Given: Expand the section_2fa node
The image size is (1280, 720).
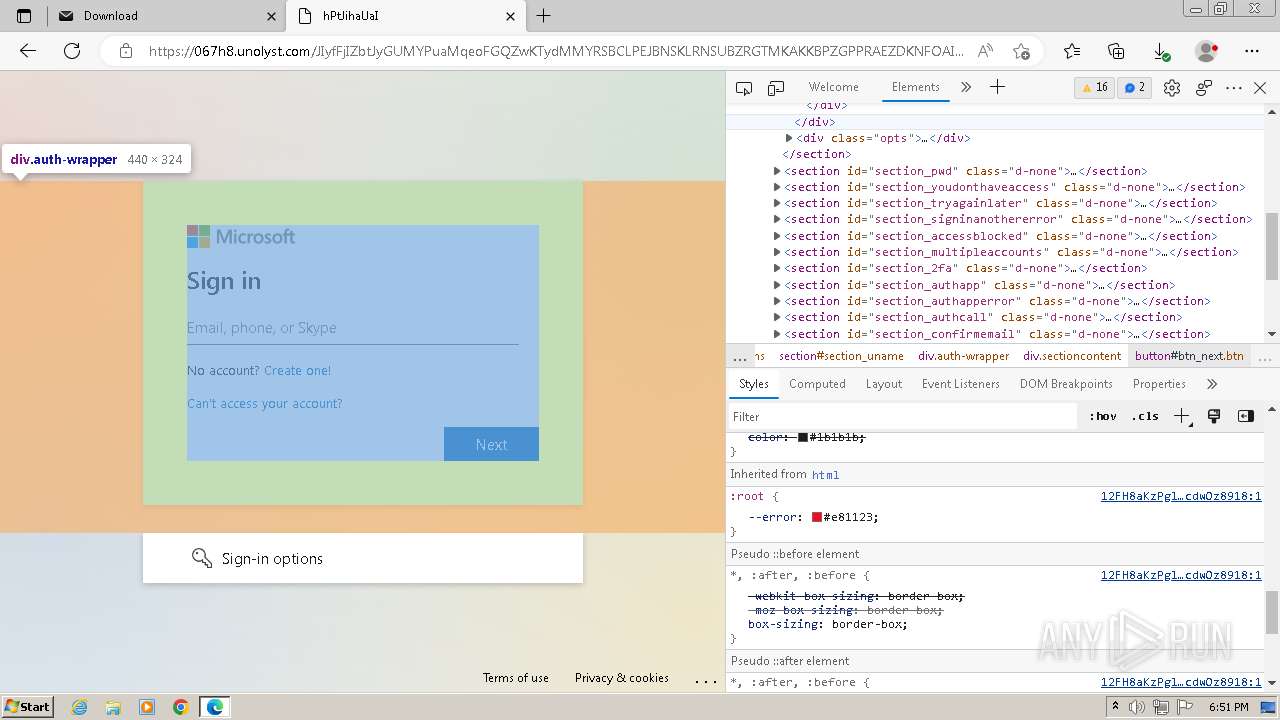Looking at the screenshot, I should (x=777, y=268).
